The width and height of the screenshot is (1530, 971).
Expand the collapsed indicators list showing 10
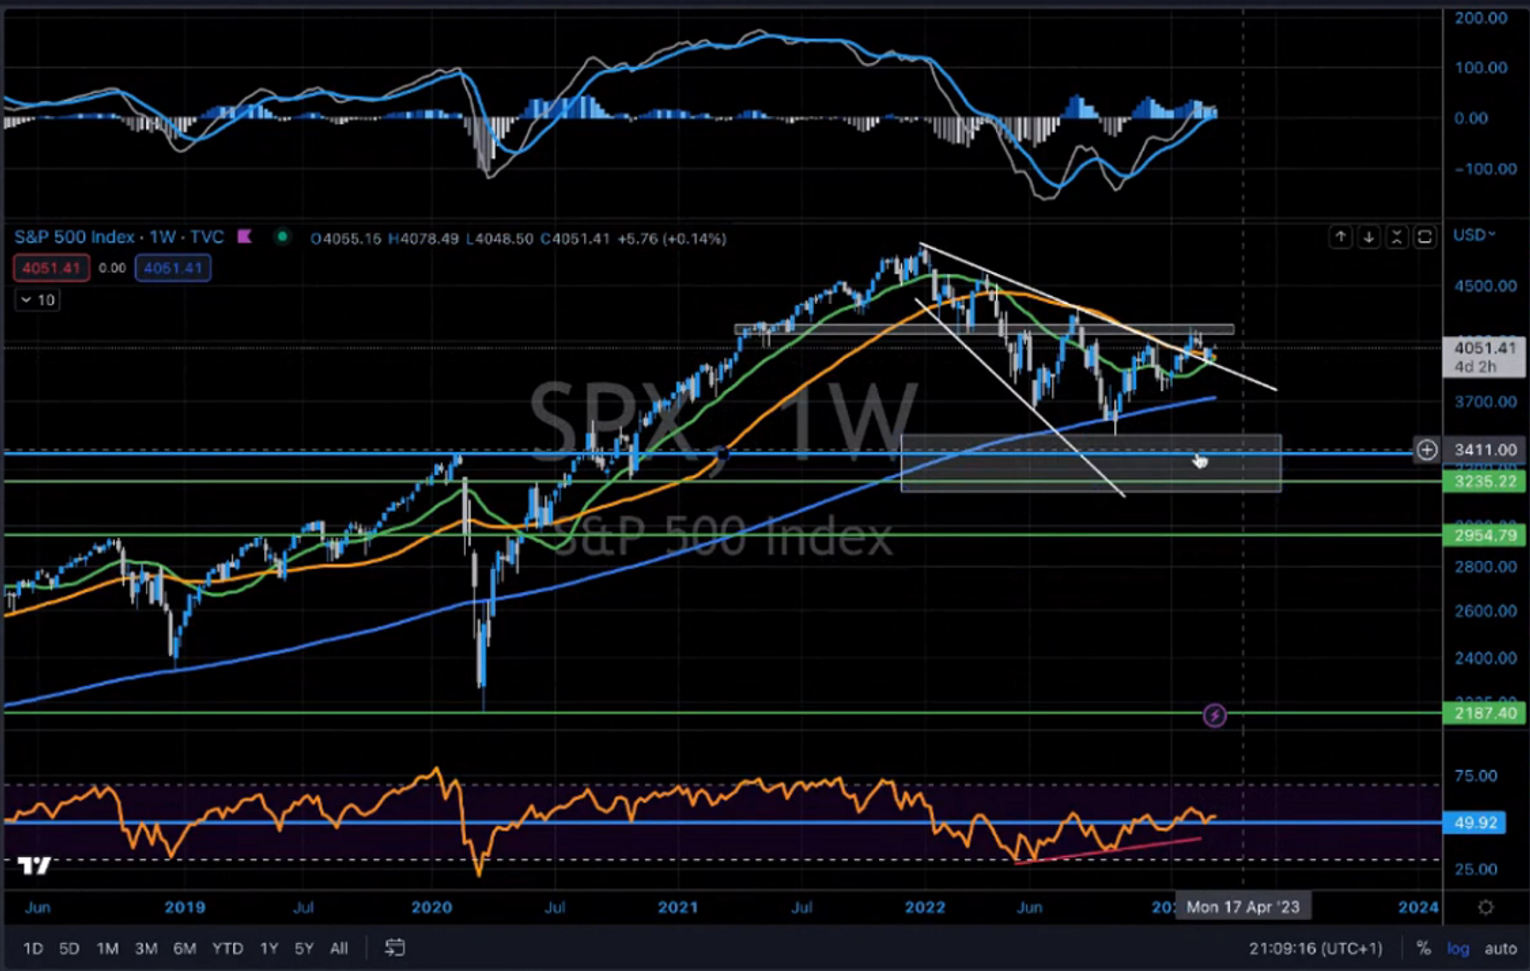(38, 300)
